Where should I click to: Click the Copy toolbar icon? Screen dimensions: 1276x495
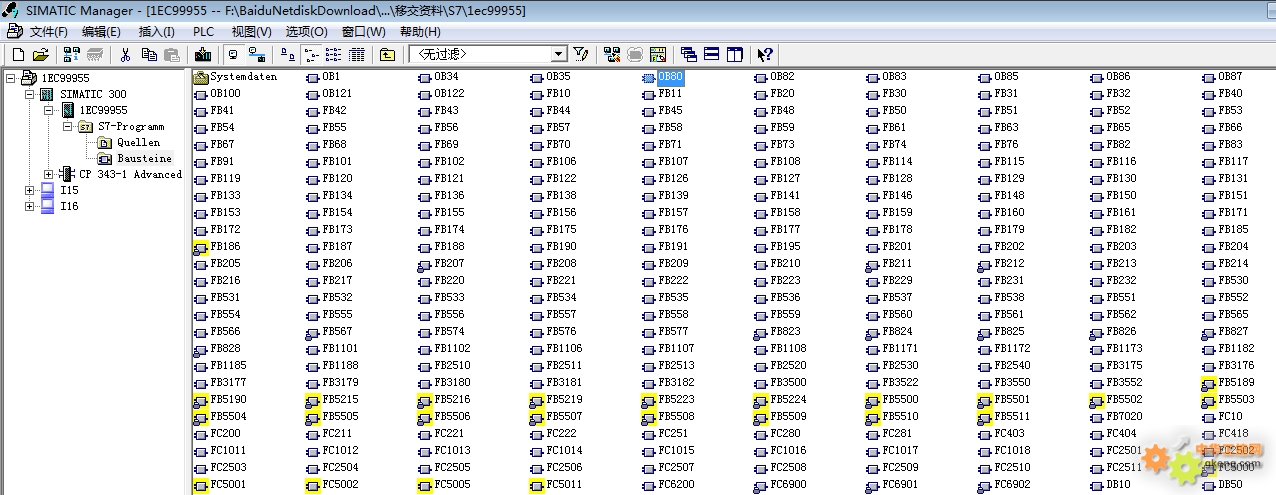[x=149, y=54]
